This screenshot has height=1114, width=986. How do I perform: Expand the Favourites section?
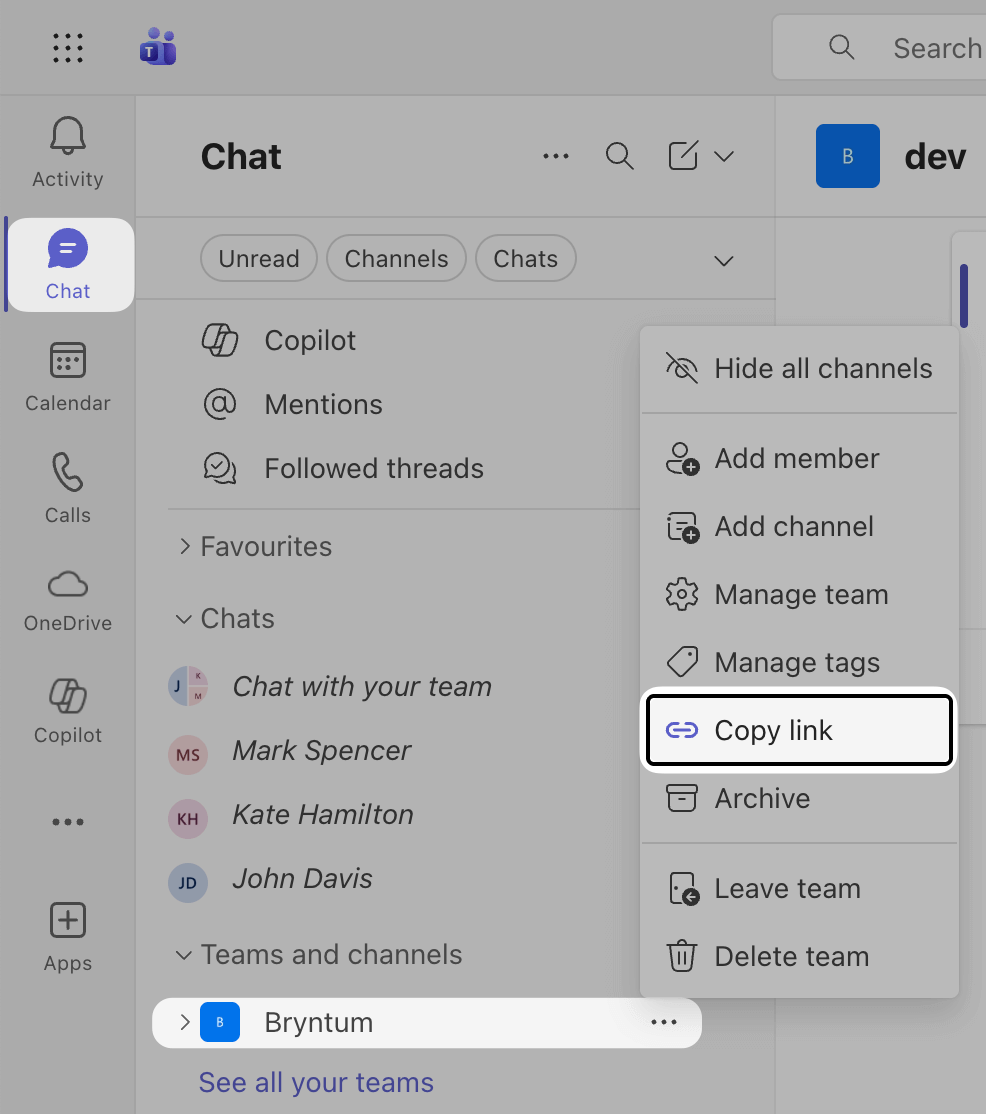pos(184,546)
